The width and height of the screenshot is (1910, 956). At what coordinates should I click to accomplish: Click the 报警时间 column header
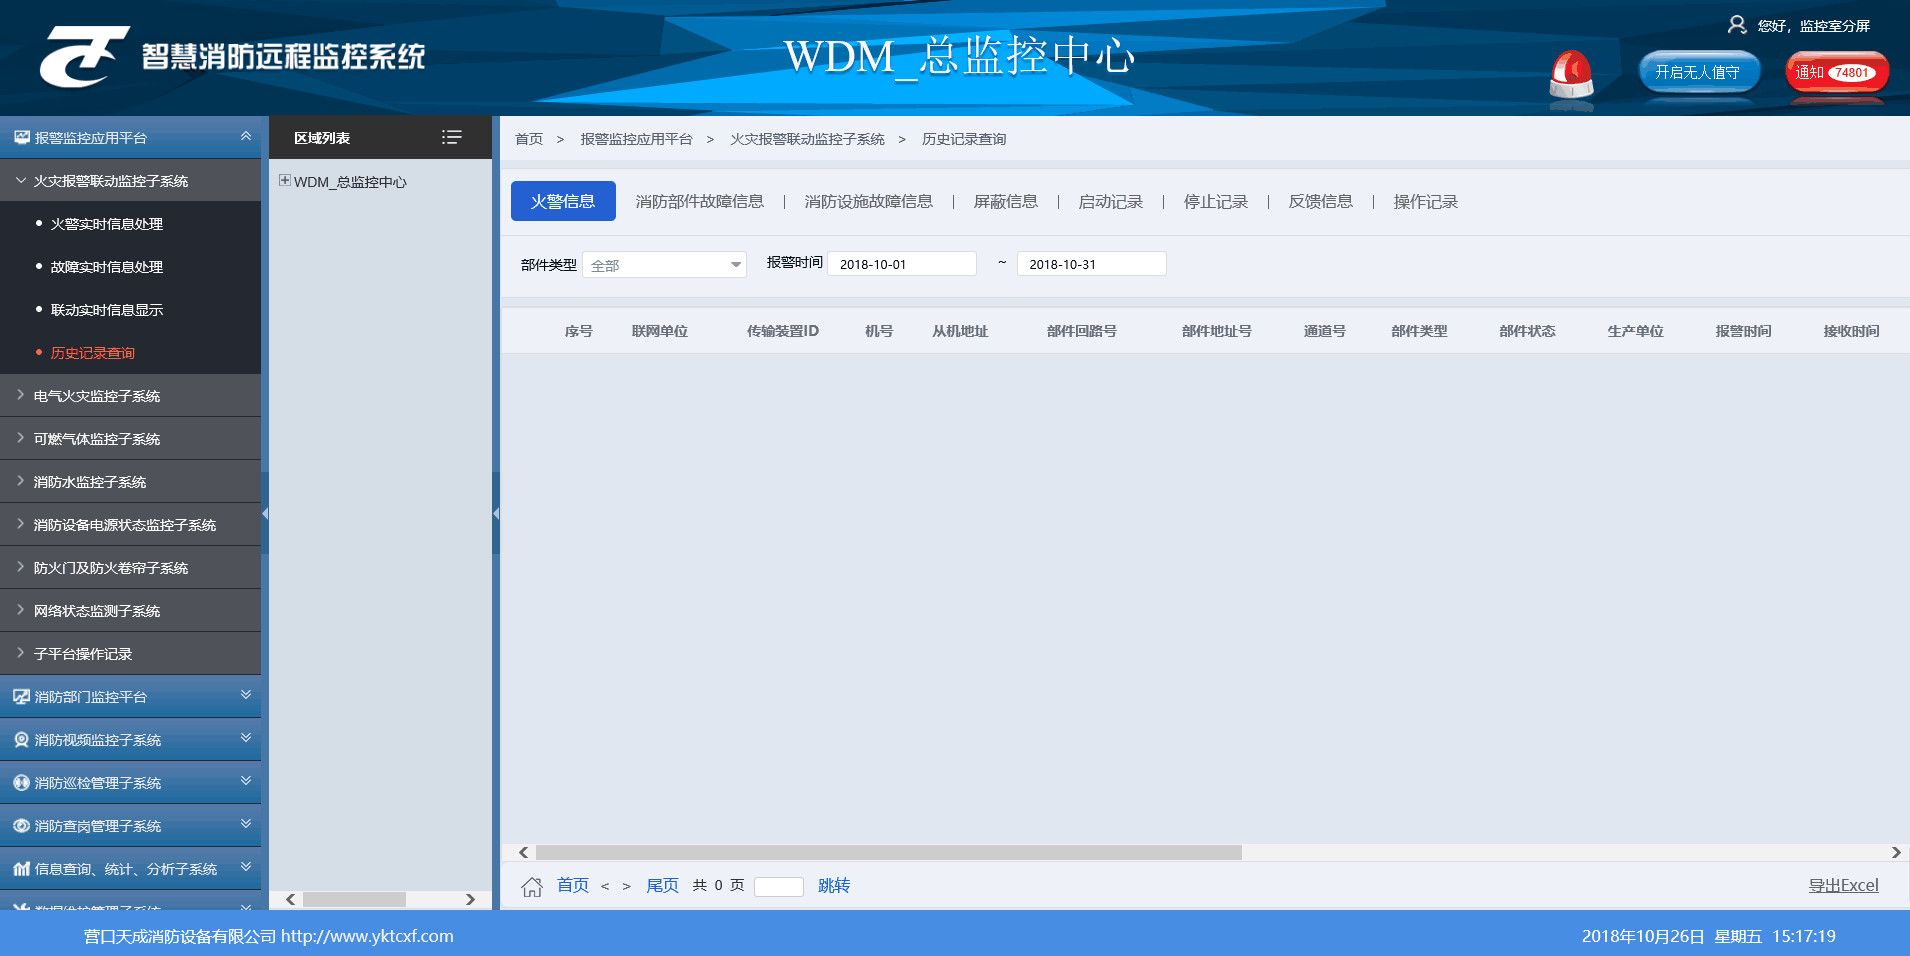pyautogui.click(x=1743, y=331)
